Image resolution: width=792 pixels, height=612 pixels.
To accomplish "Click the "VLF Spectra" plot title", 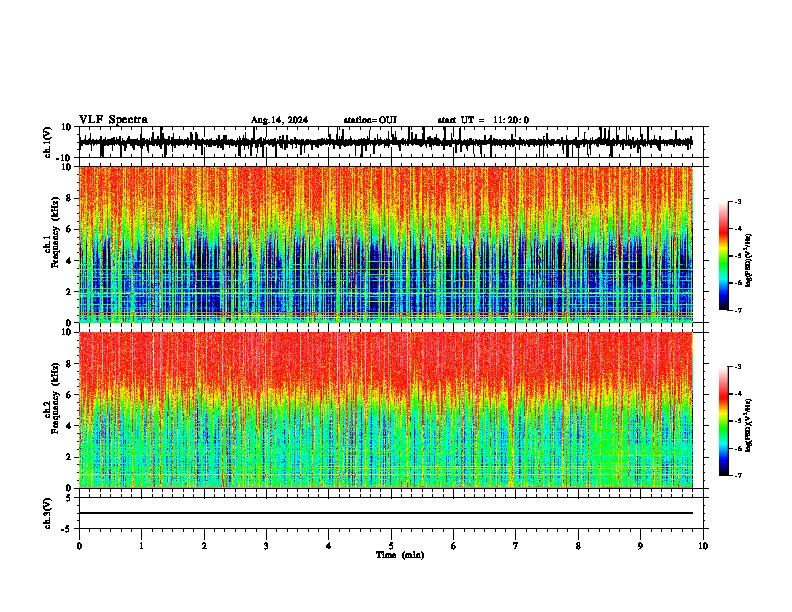I will click(113, 120).
